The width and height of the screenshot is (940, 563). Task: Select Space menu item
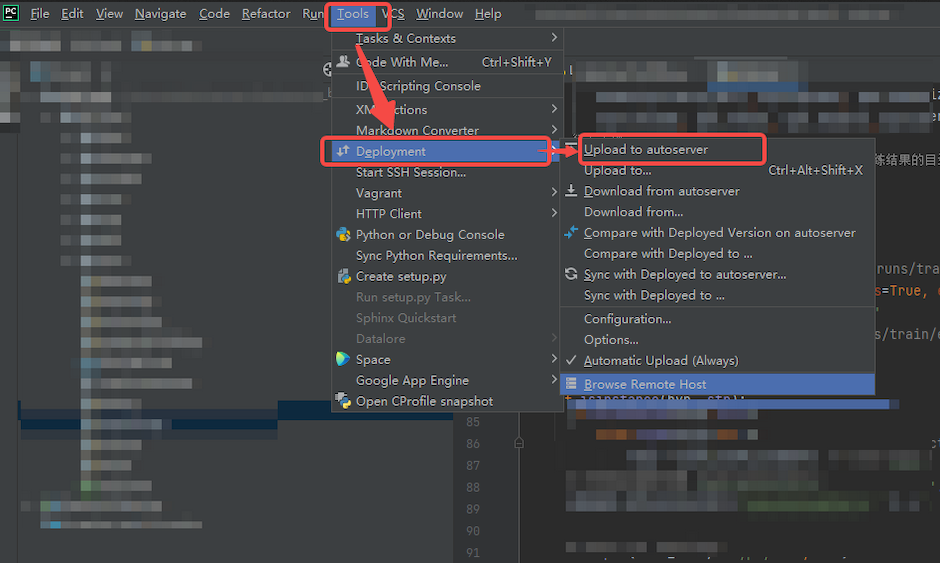point(447,359)
